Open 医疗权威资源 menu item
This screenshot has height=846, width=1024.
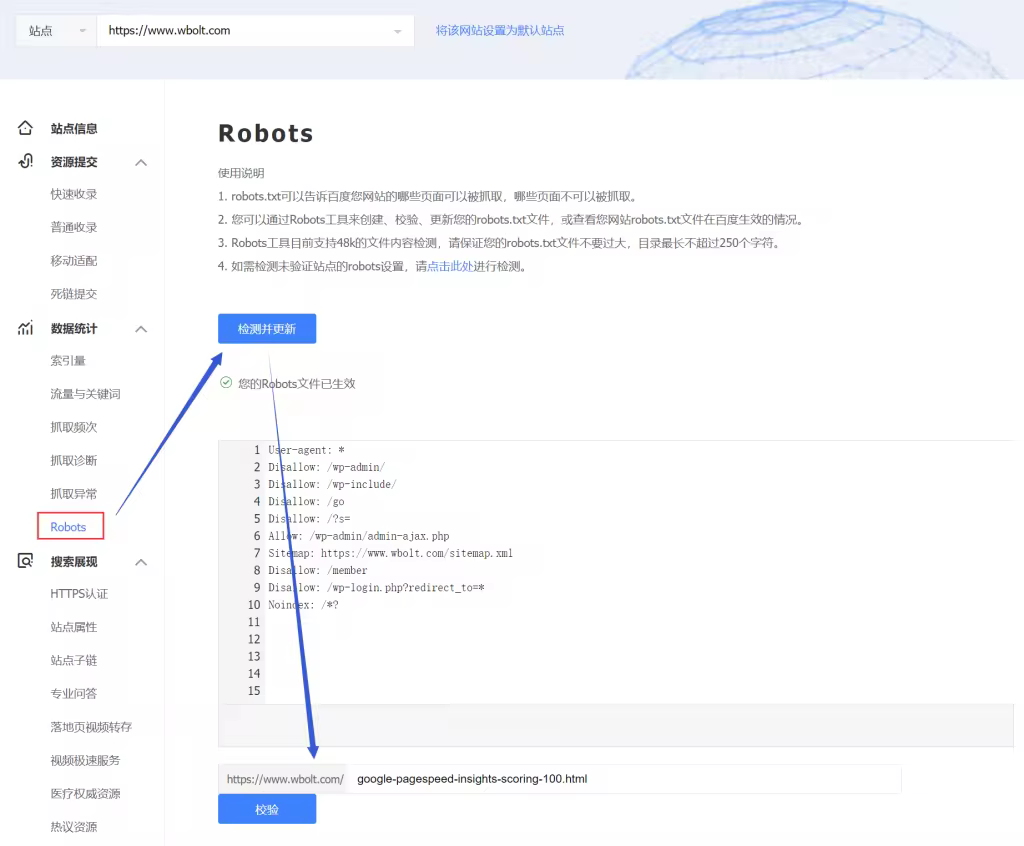(x=86, y=794)
